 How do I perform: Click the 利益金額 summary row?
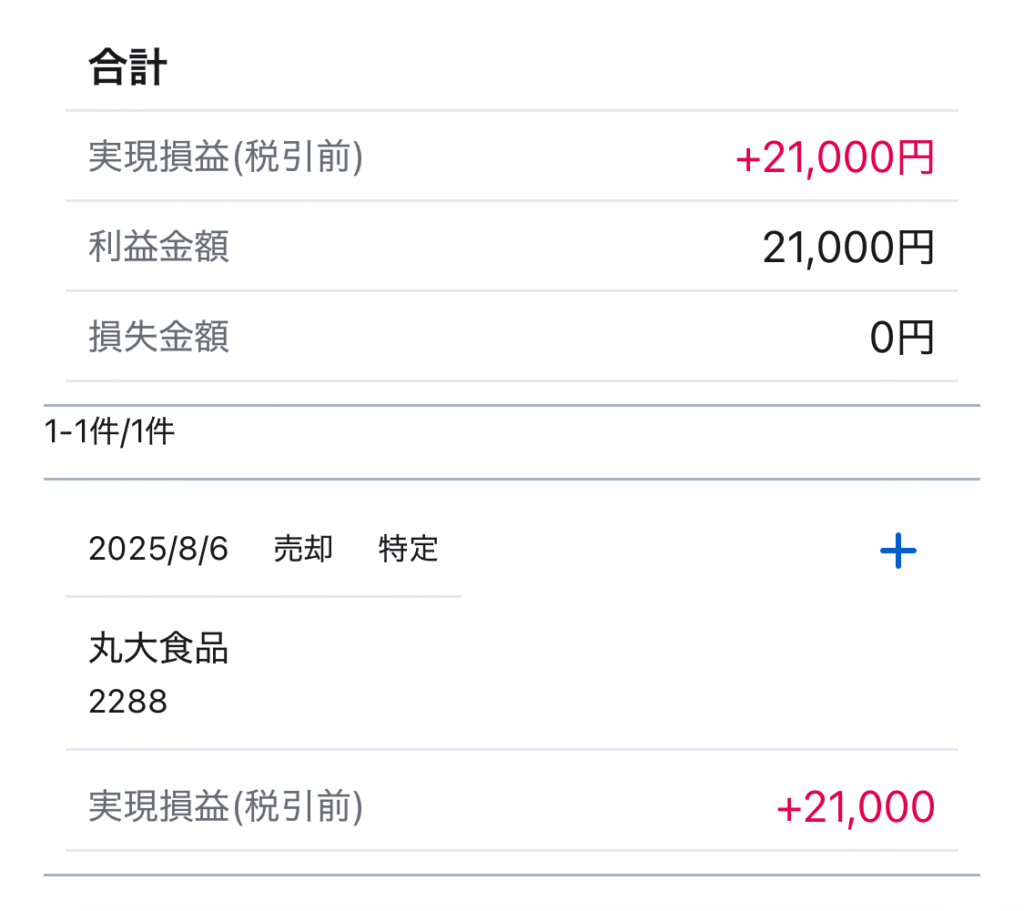pos(512,247)
